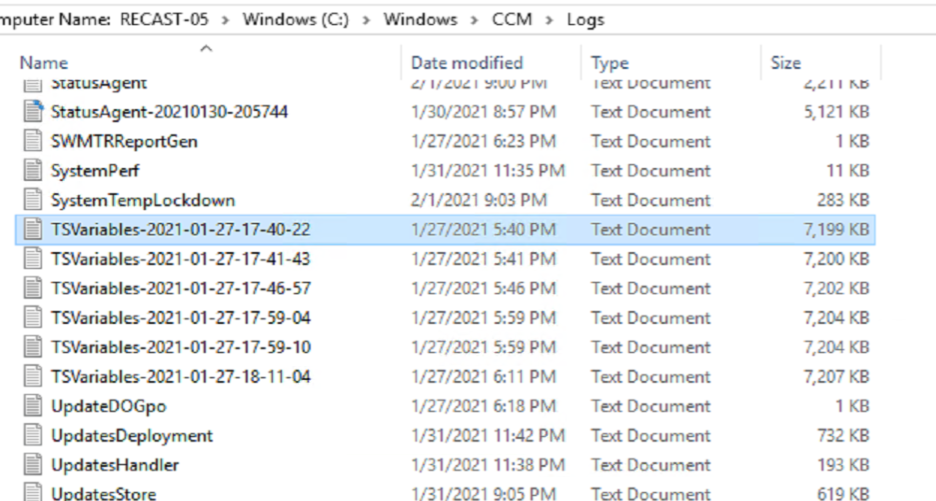This screenshot has width=936, height=501.
Task: Select the UpdatesStore file name
Action: click(x=104, y=493)
